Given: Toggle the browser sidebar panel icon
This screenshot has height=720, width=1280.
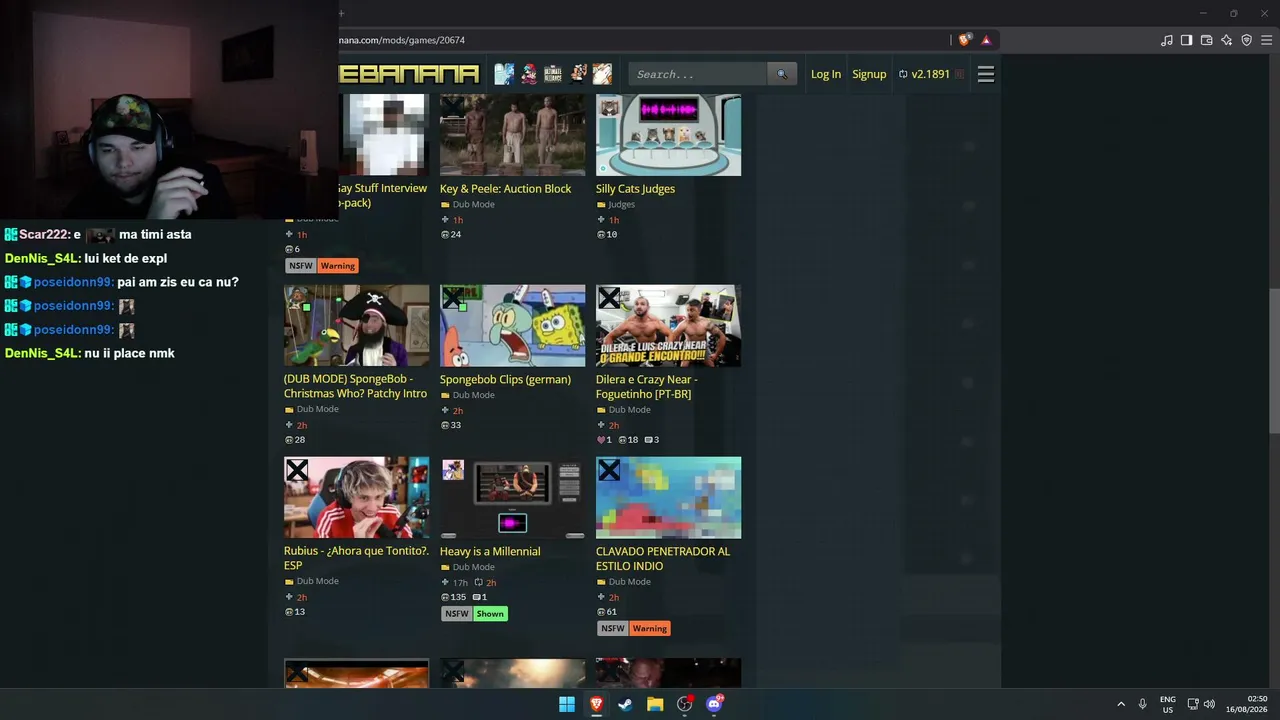Looking at the screenshot, I should tap(1186, 40).
